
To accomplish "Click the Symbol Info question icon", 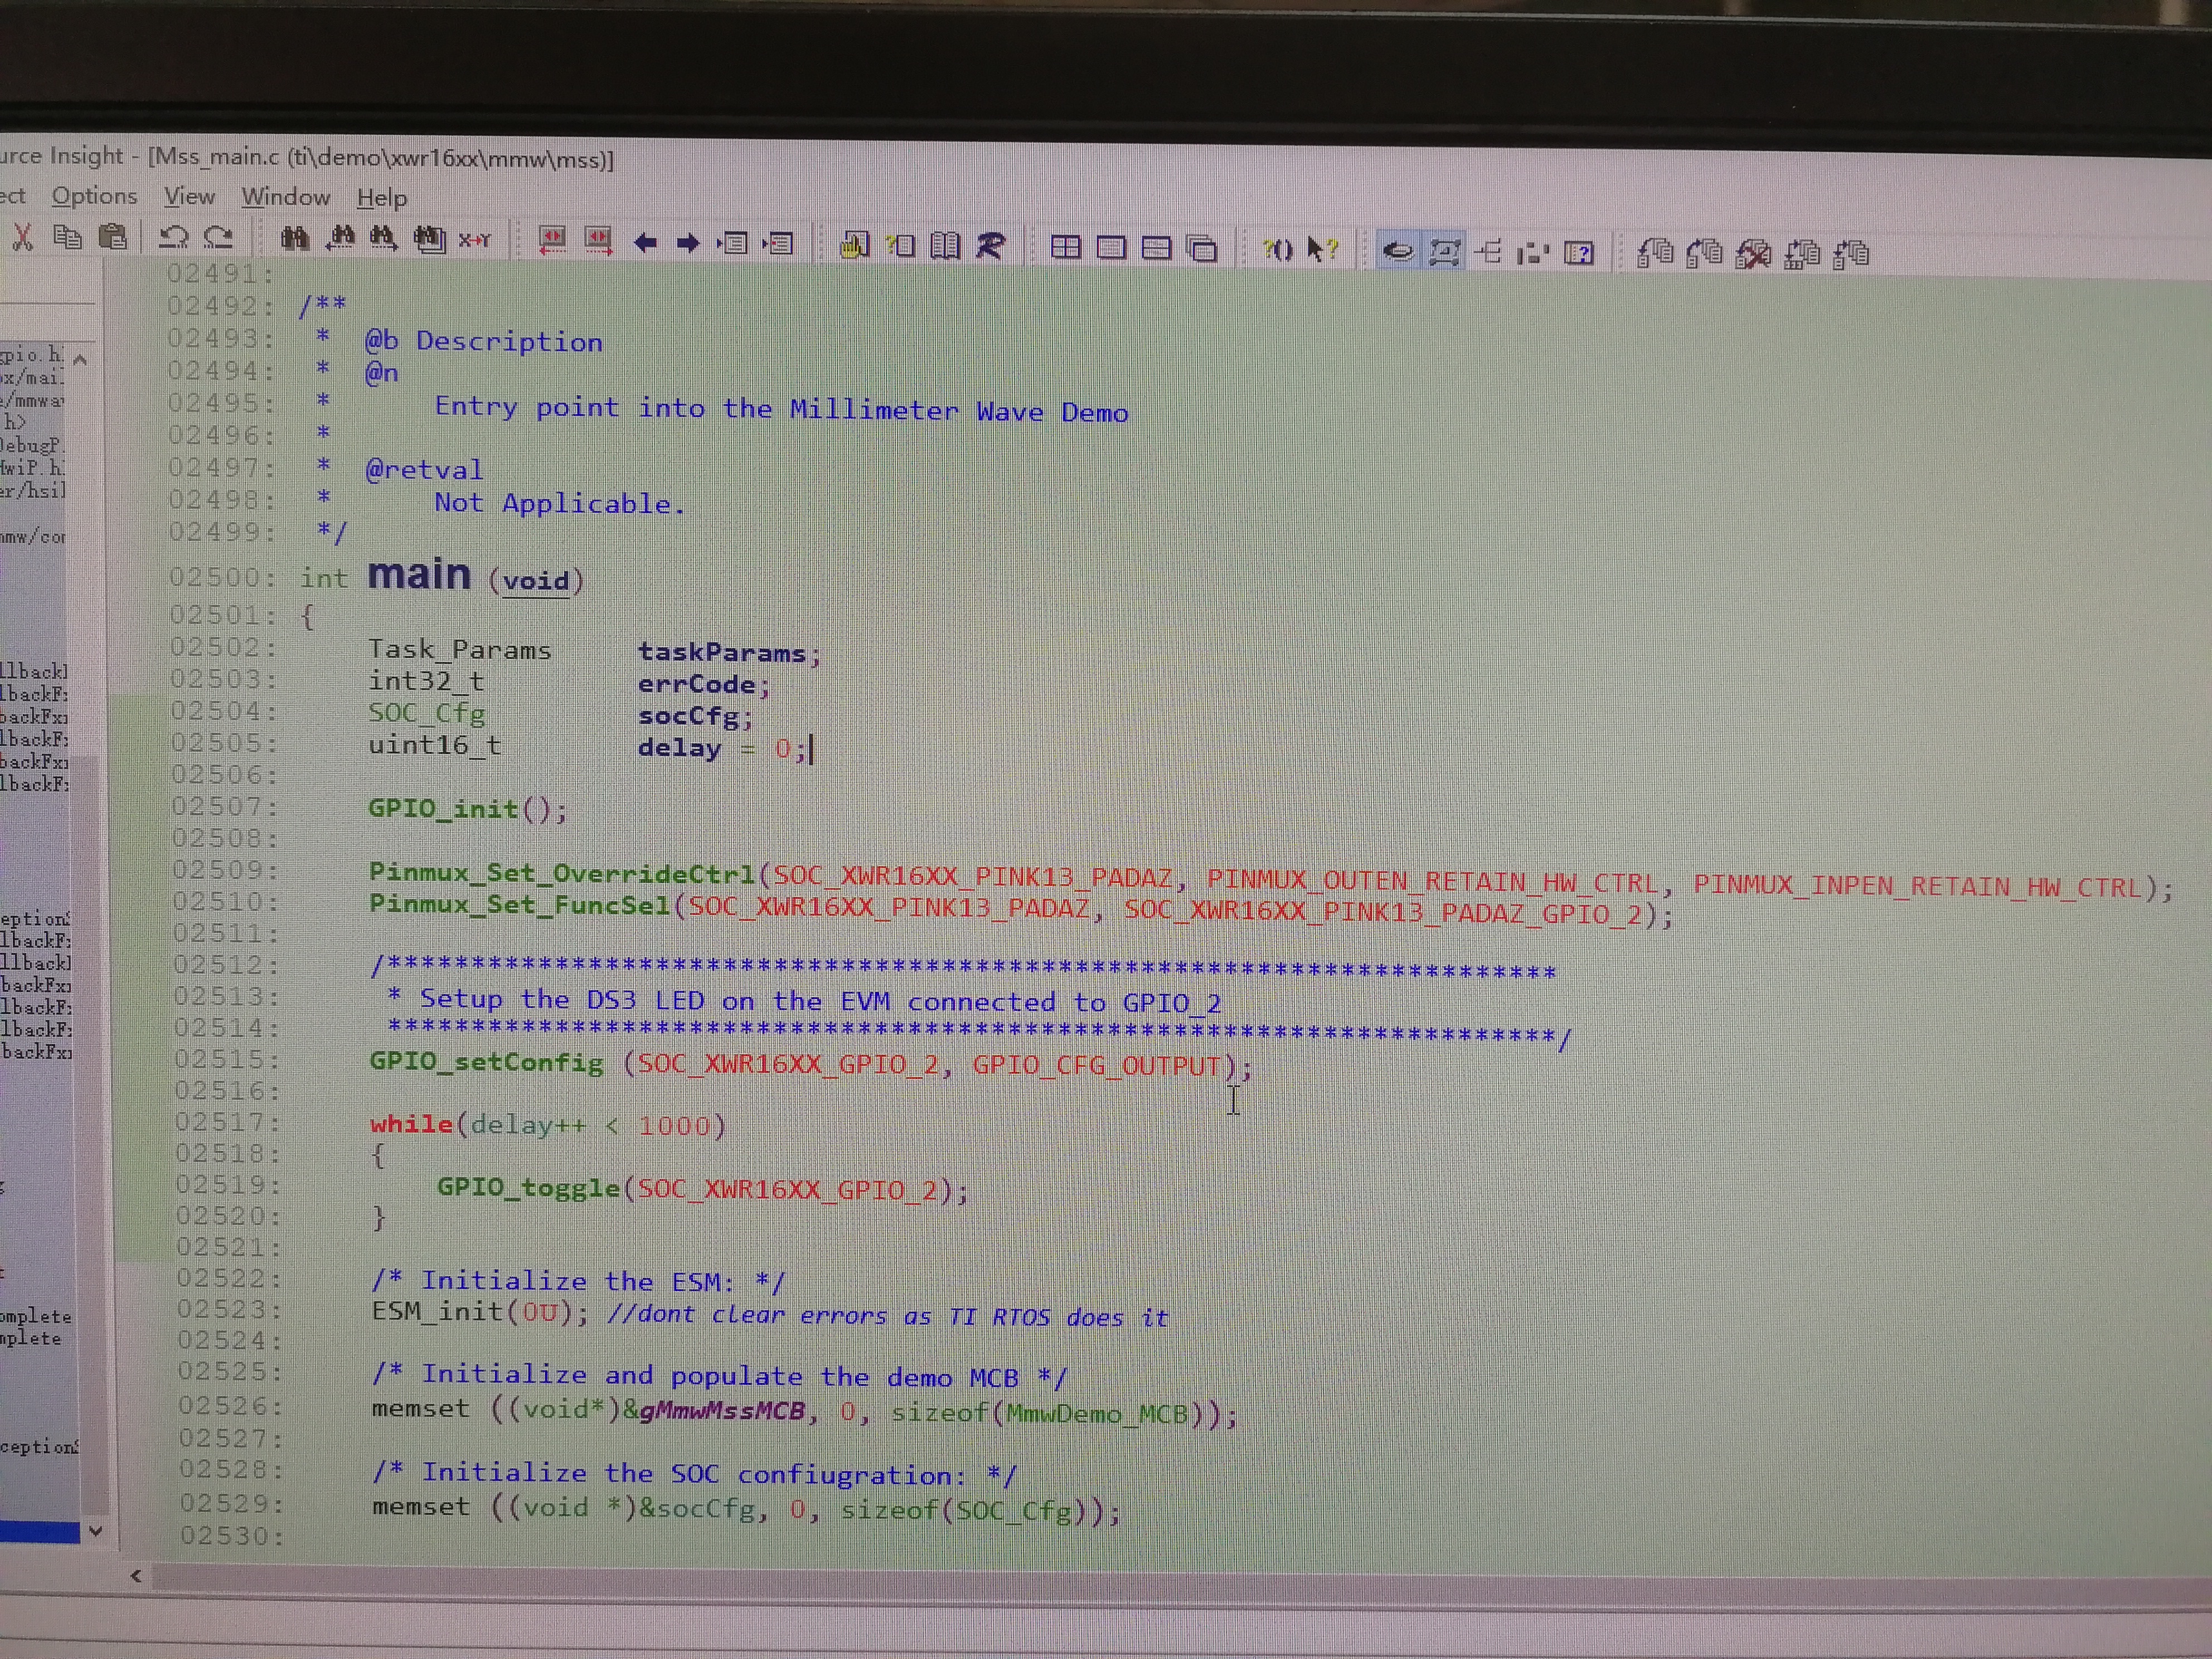I will click(901, 245).
